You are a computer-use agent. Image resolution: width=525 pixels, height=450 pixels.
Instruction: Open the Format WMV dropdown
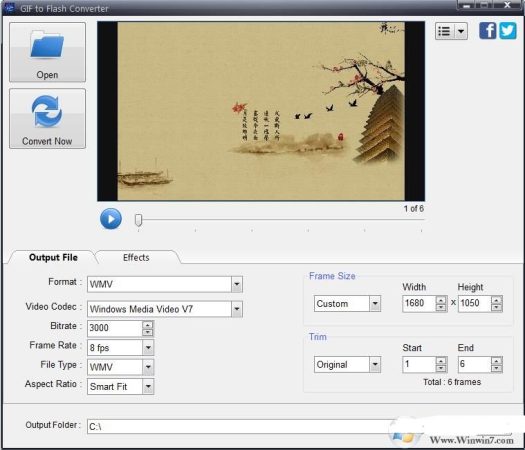(x=237, y=284)
